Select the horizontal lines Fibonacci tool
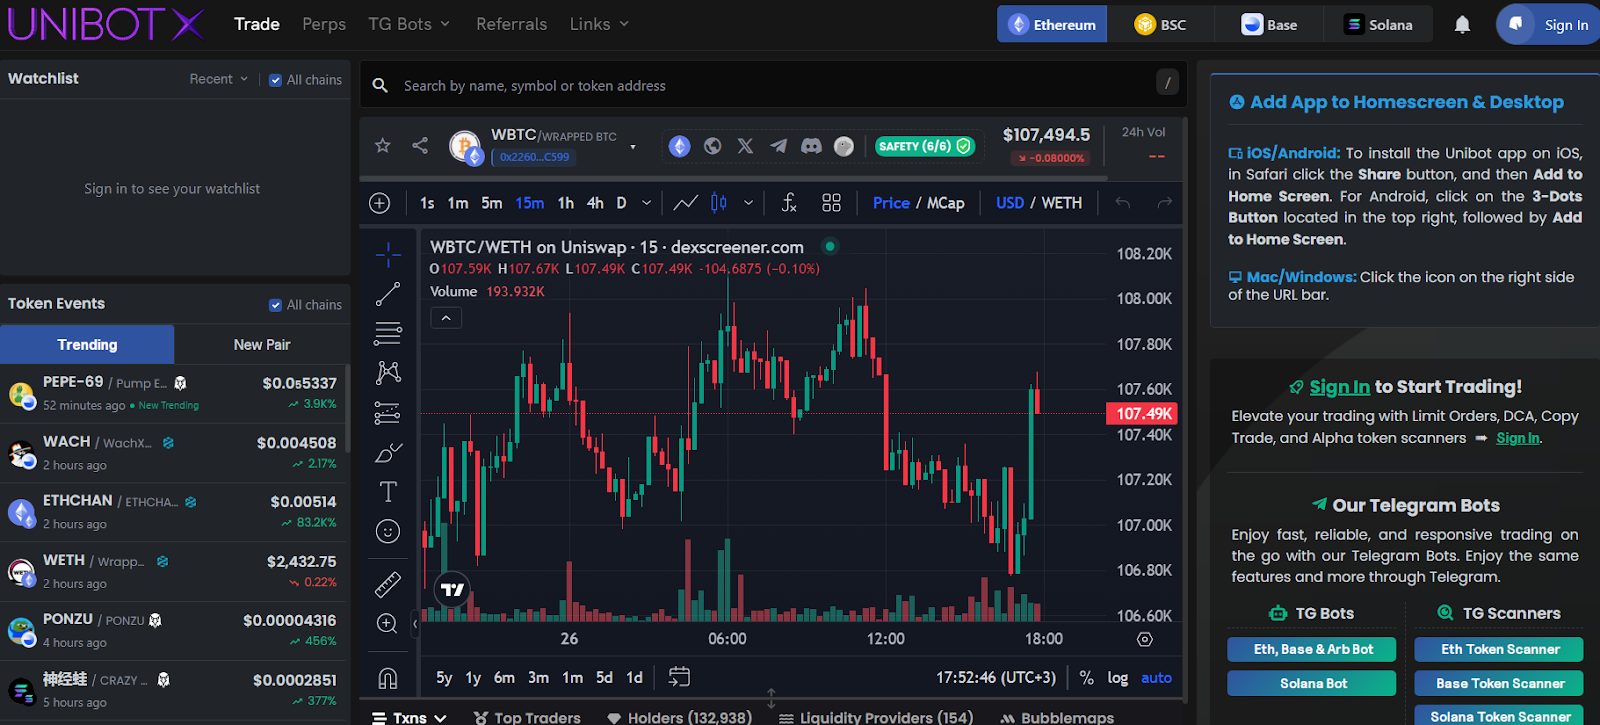1600x725 pixels. pyautogui.click(x=388, y=333)
